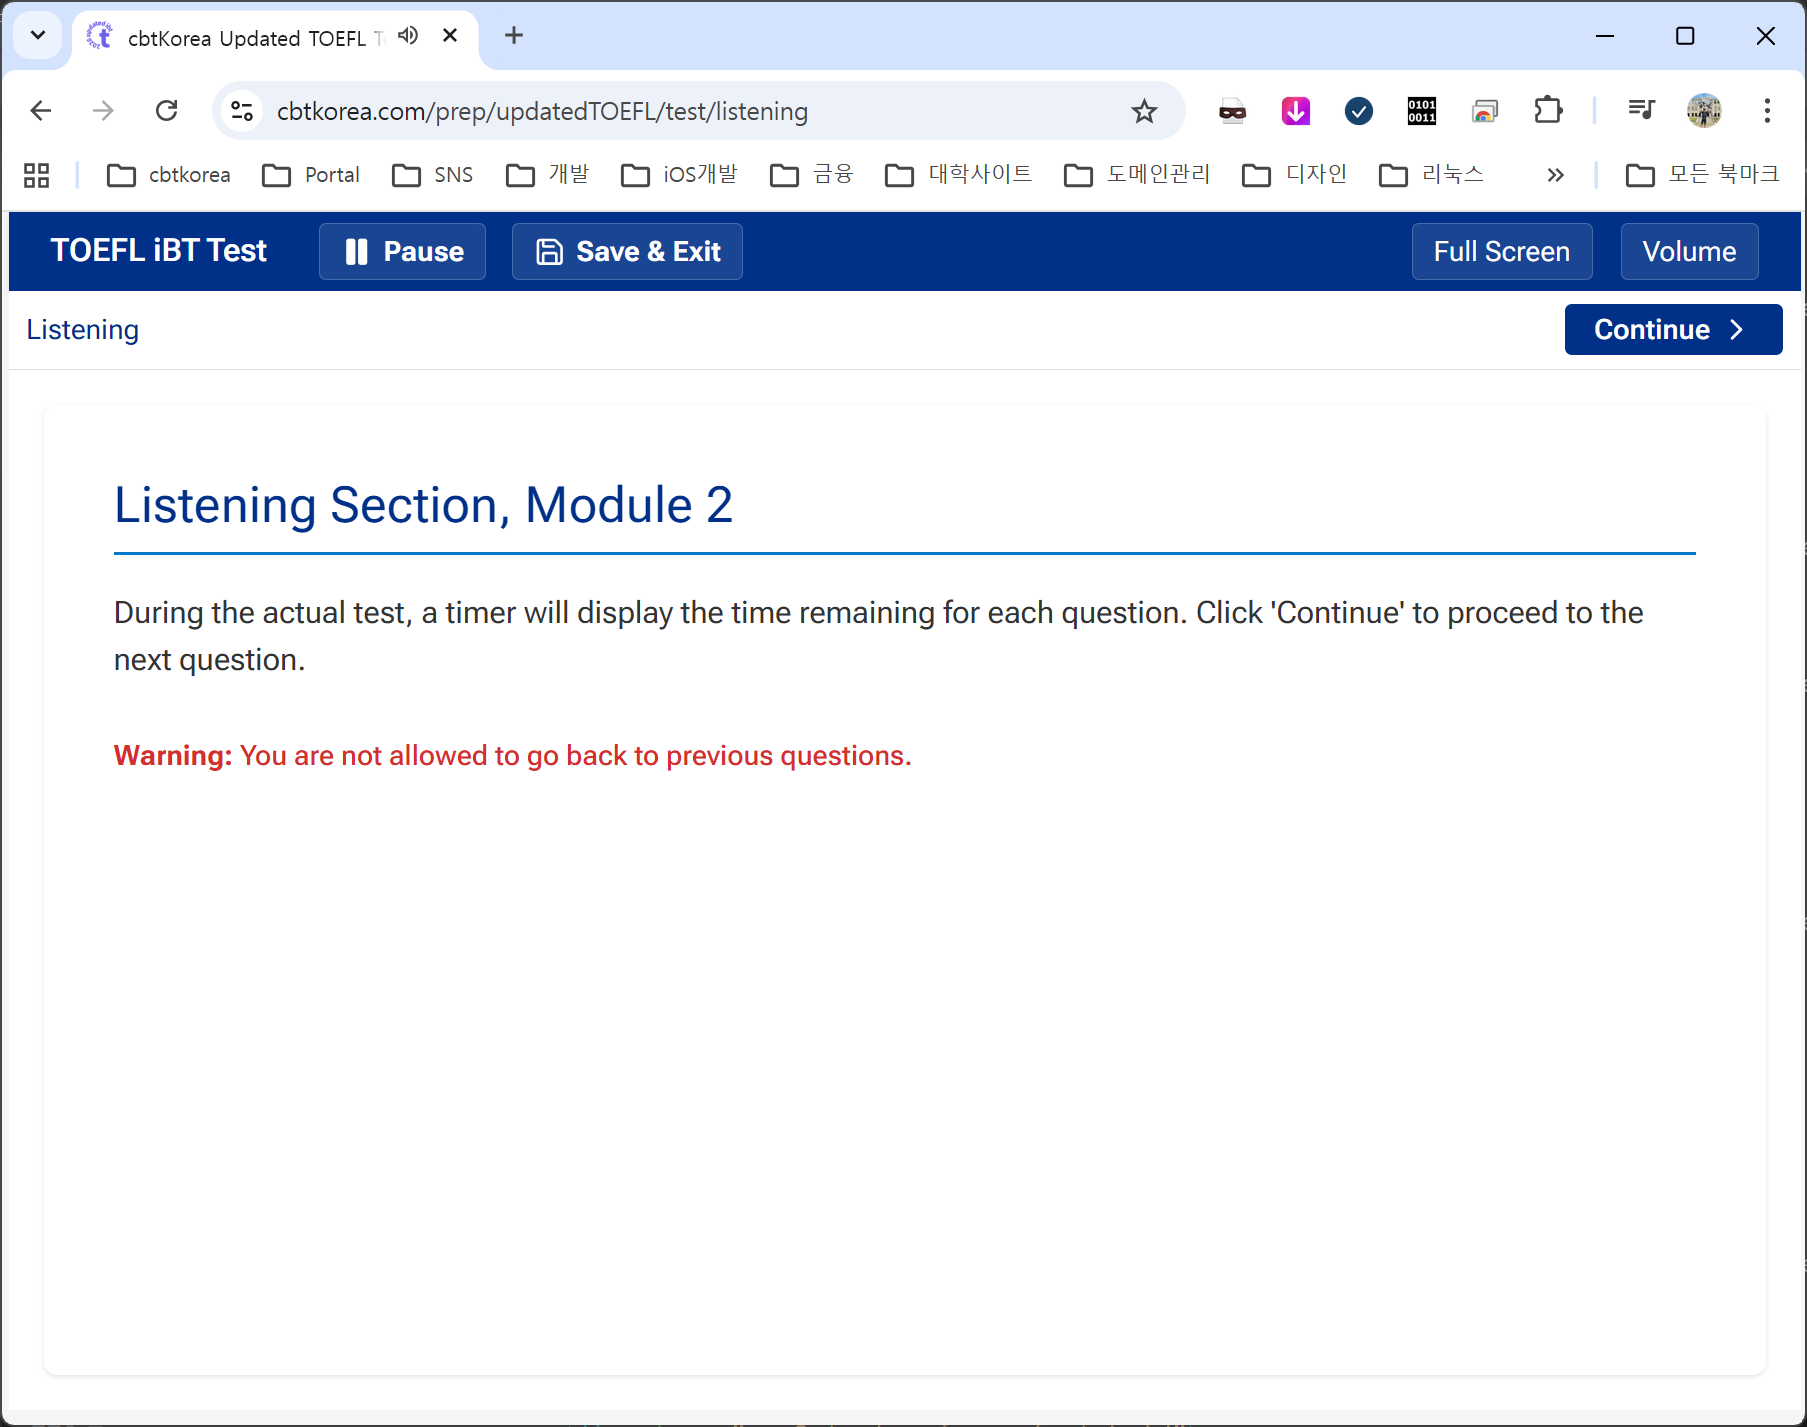1807x1427 pixels.
Task: Show hidden bookmarks with double chevron
Action: click(x=1555, y=175)
